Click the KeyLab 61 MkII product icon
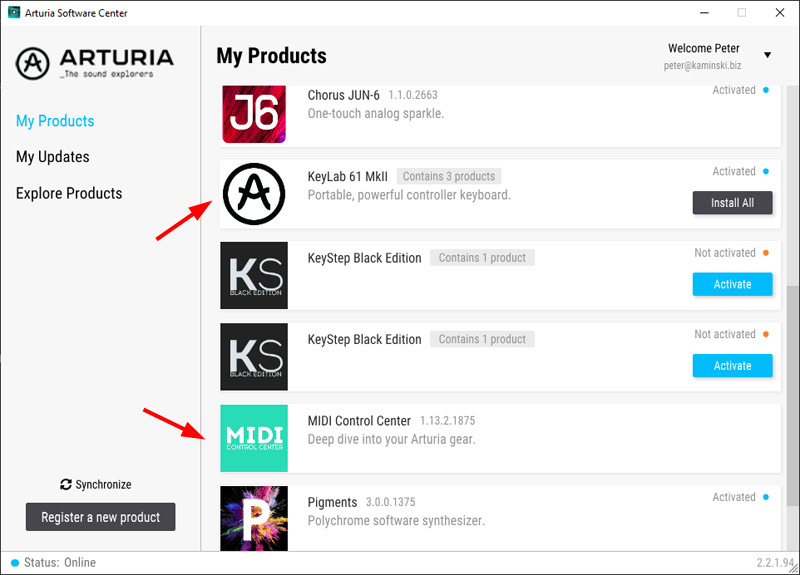This screenshot has width=800, height=575. 254,194
